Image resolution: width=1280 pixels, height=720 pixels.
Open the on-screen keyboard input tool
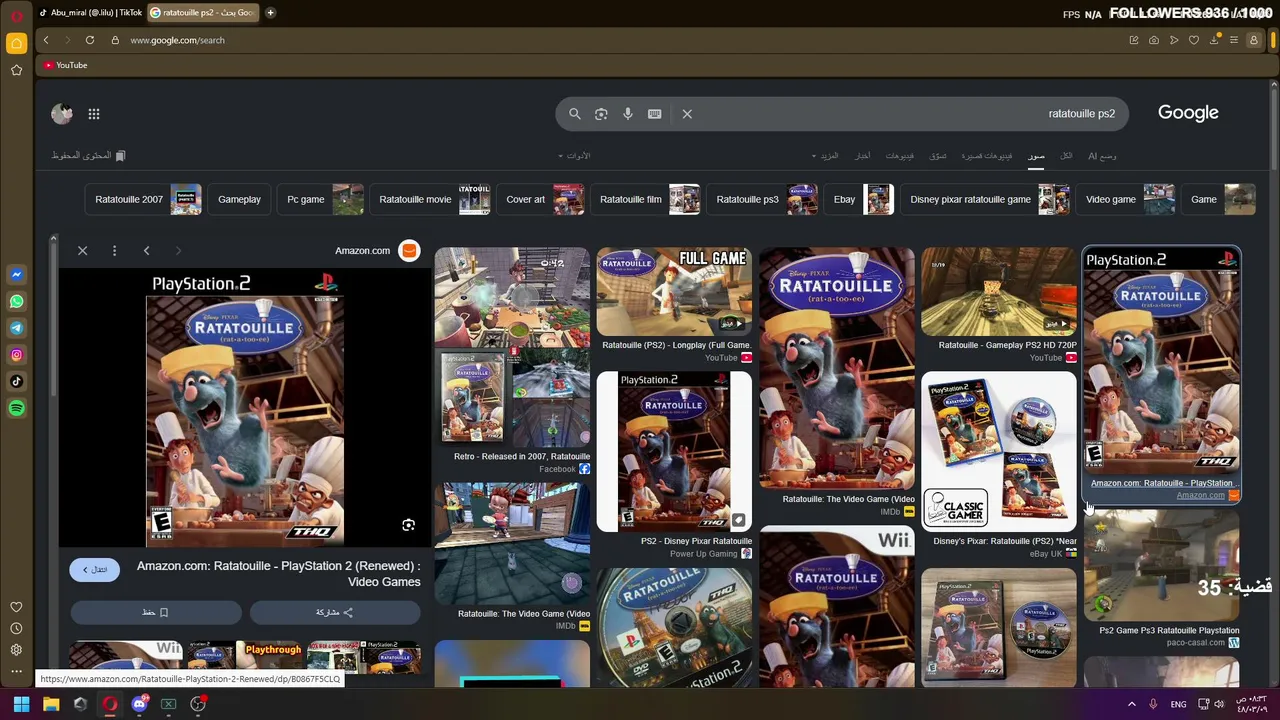coord(655,114)
